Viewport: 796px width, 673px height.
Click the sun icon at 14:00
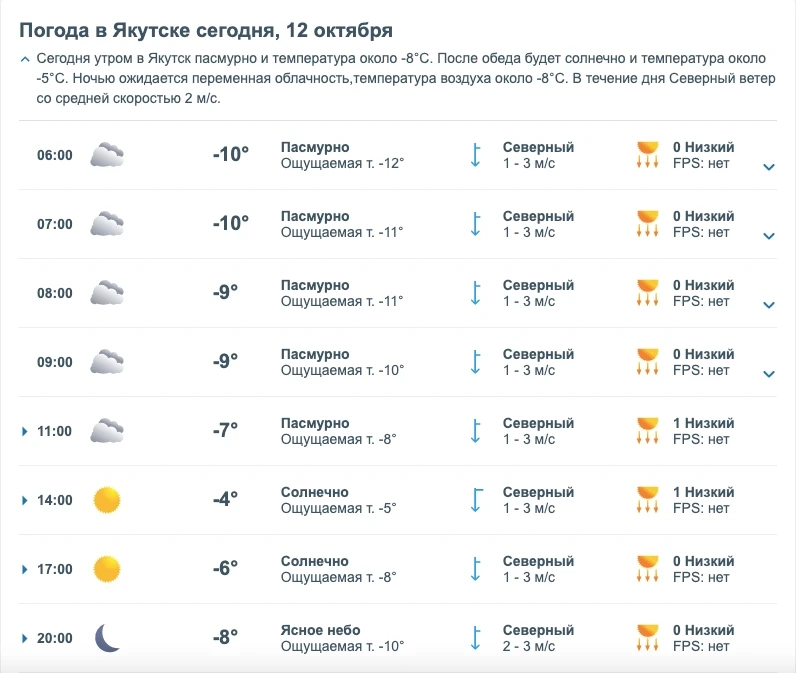[107, 500]
